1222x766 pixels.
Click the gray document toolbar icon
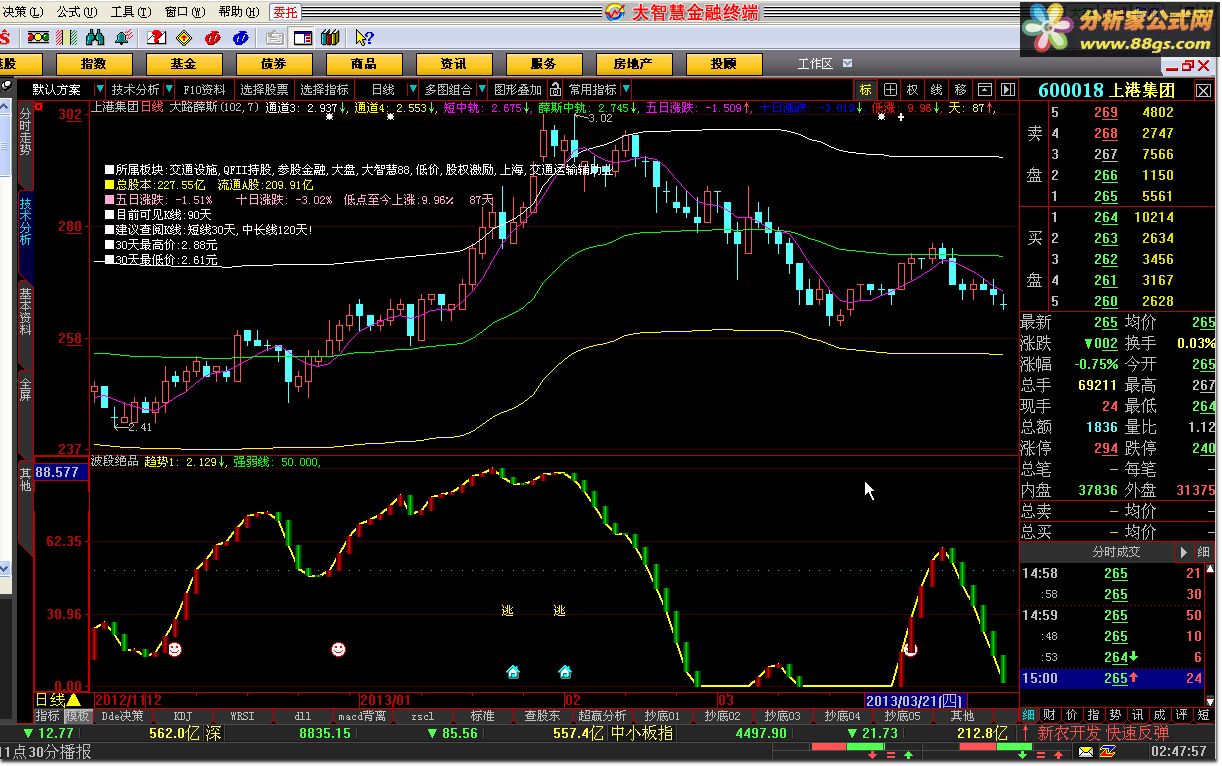pos(275,38)
